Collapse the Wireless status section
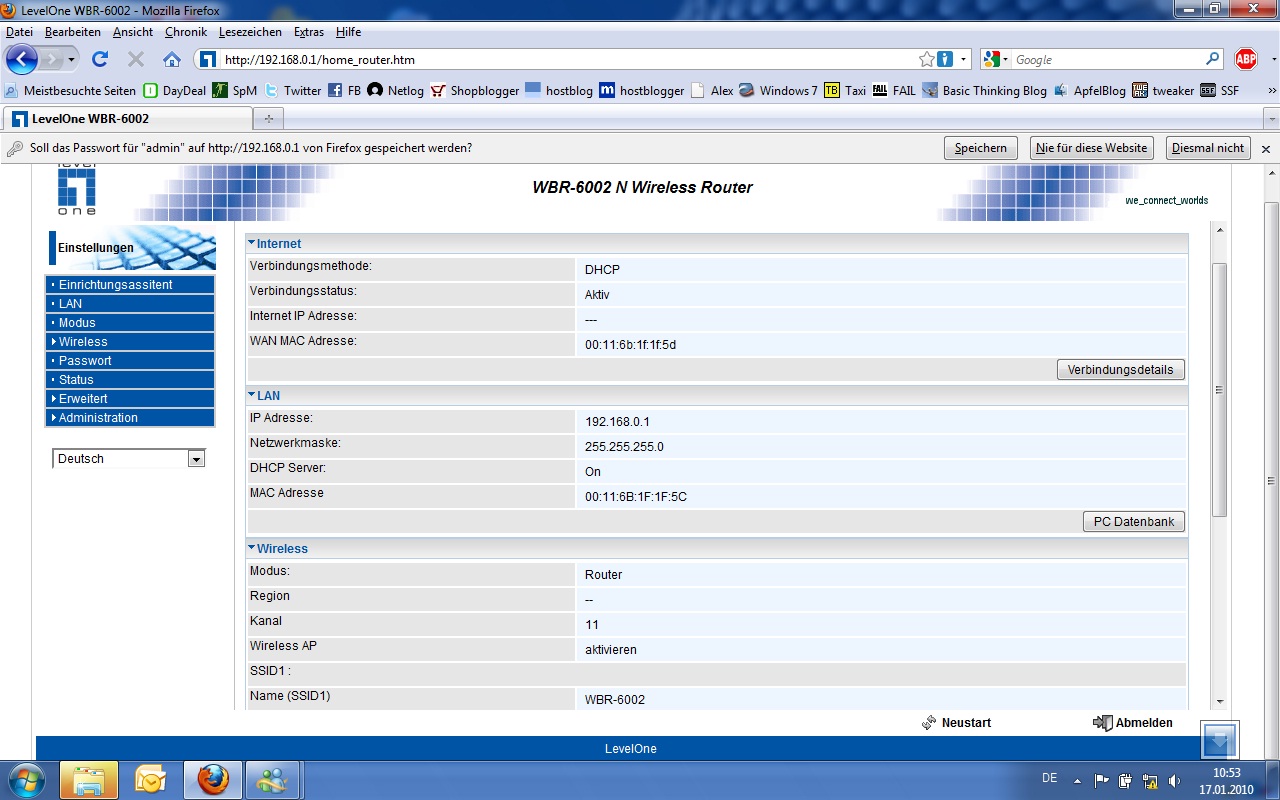This screenshot has width=1280, height=800. pyautogui.click(x=279, y=549)
